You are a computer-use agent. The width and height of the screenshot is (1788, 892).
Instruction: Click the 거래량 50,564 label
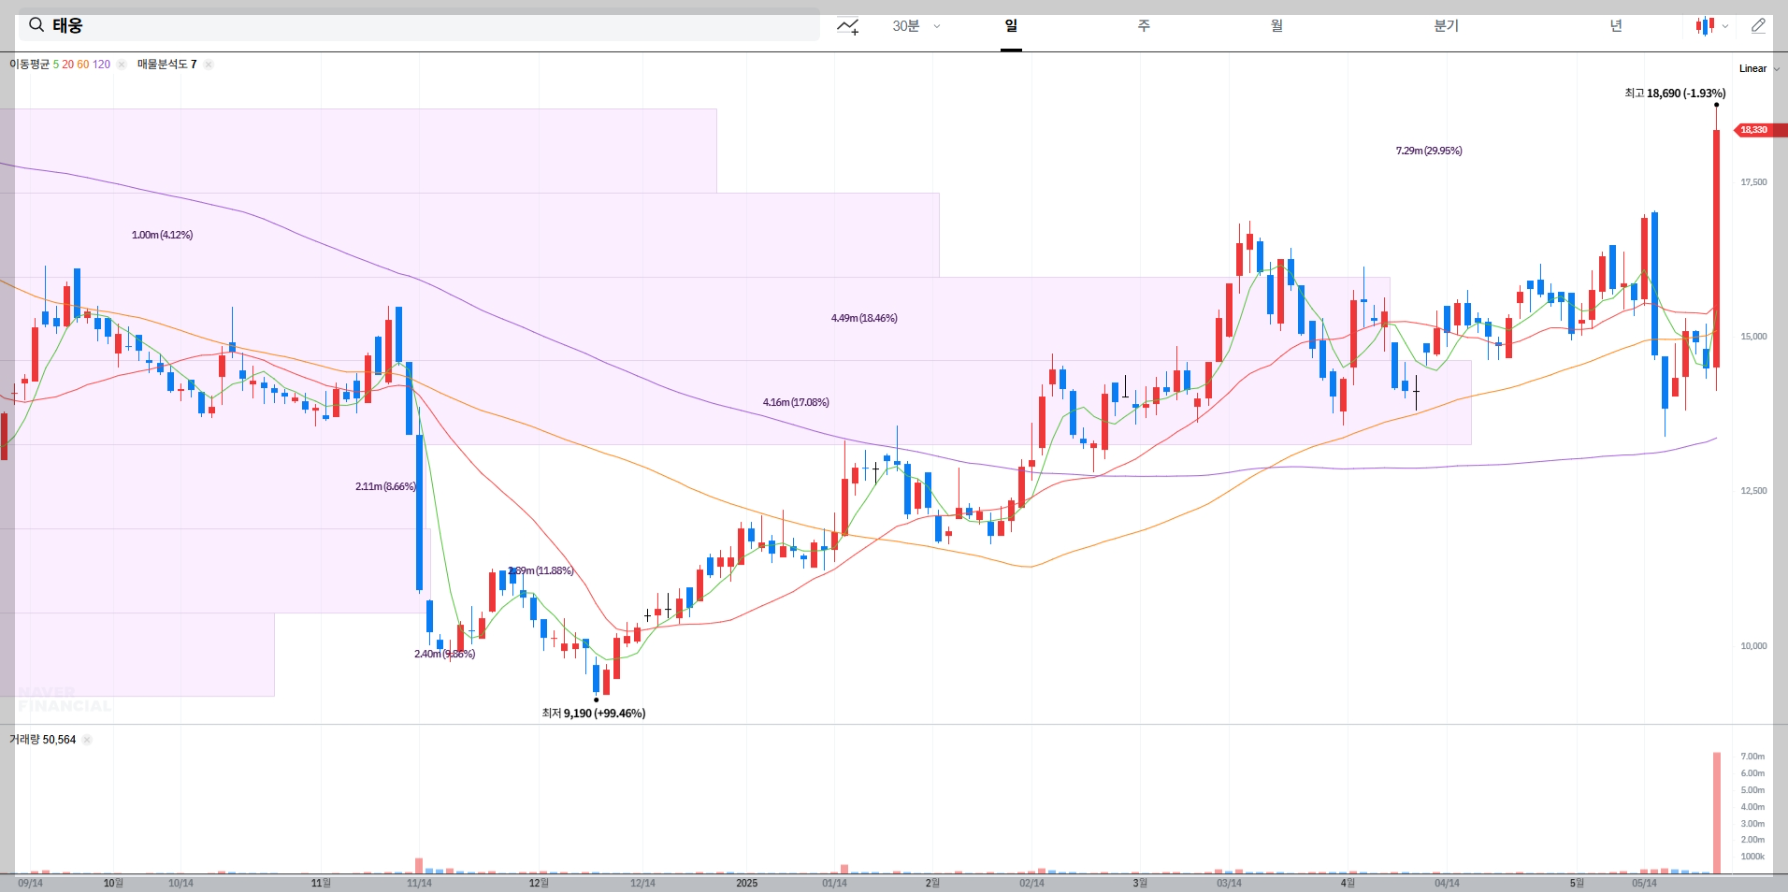click(x=42, y=740)
